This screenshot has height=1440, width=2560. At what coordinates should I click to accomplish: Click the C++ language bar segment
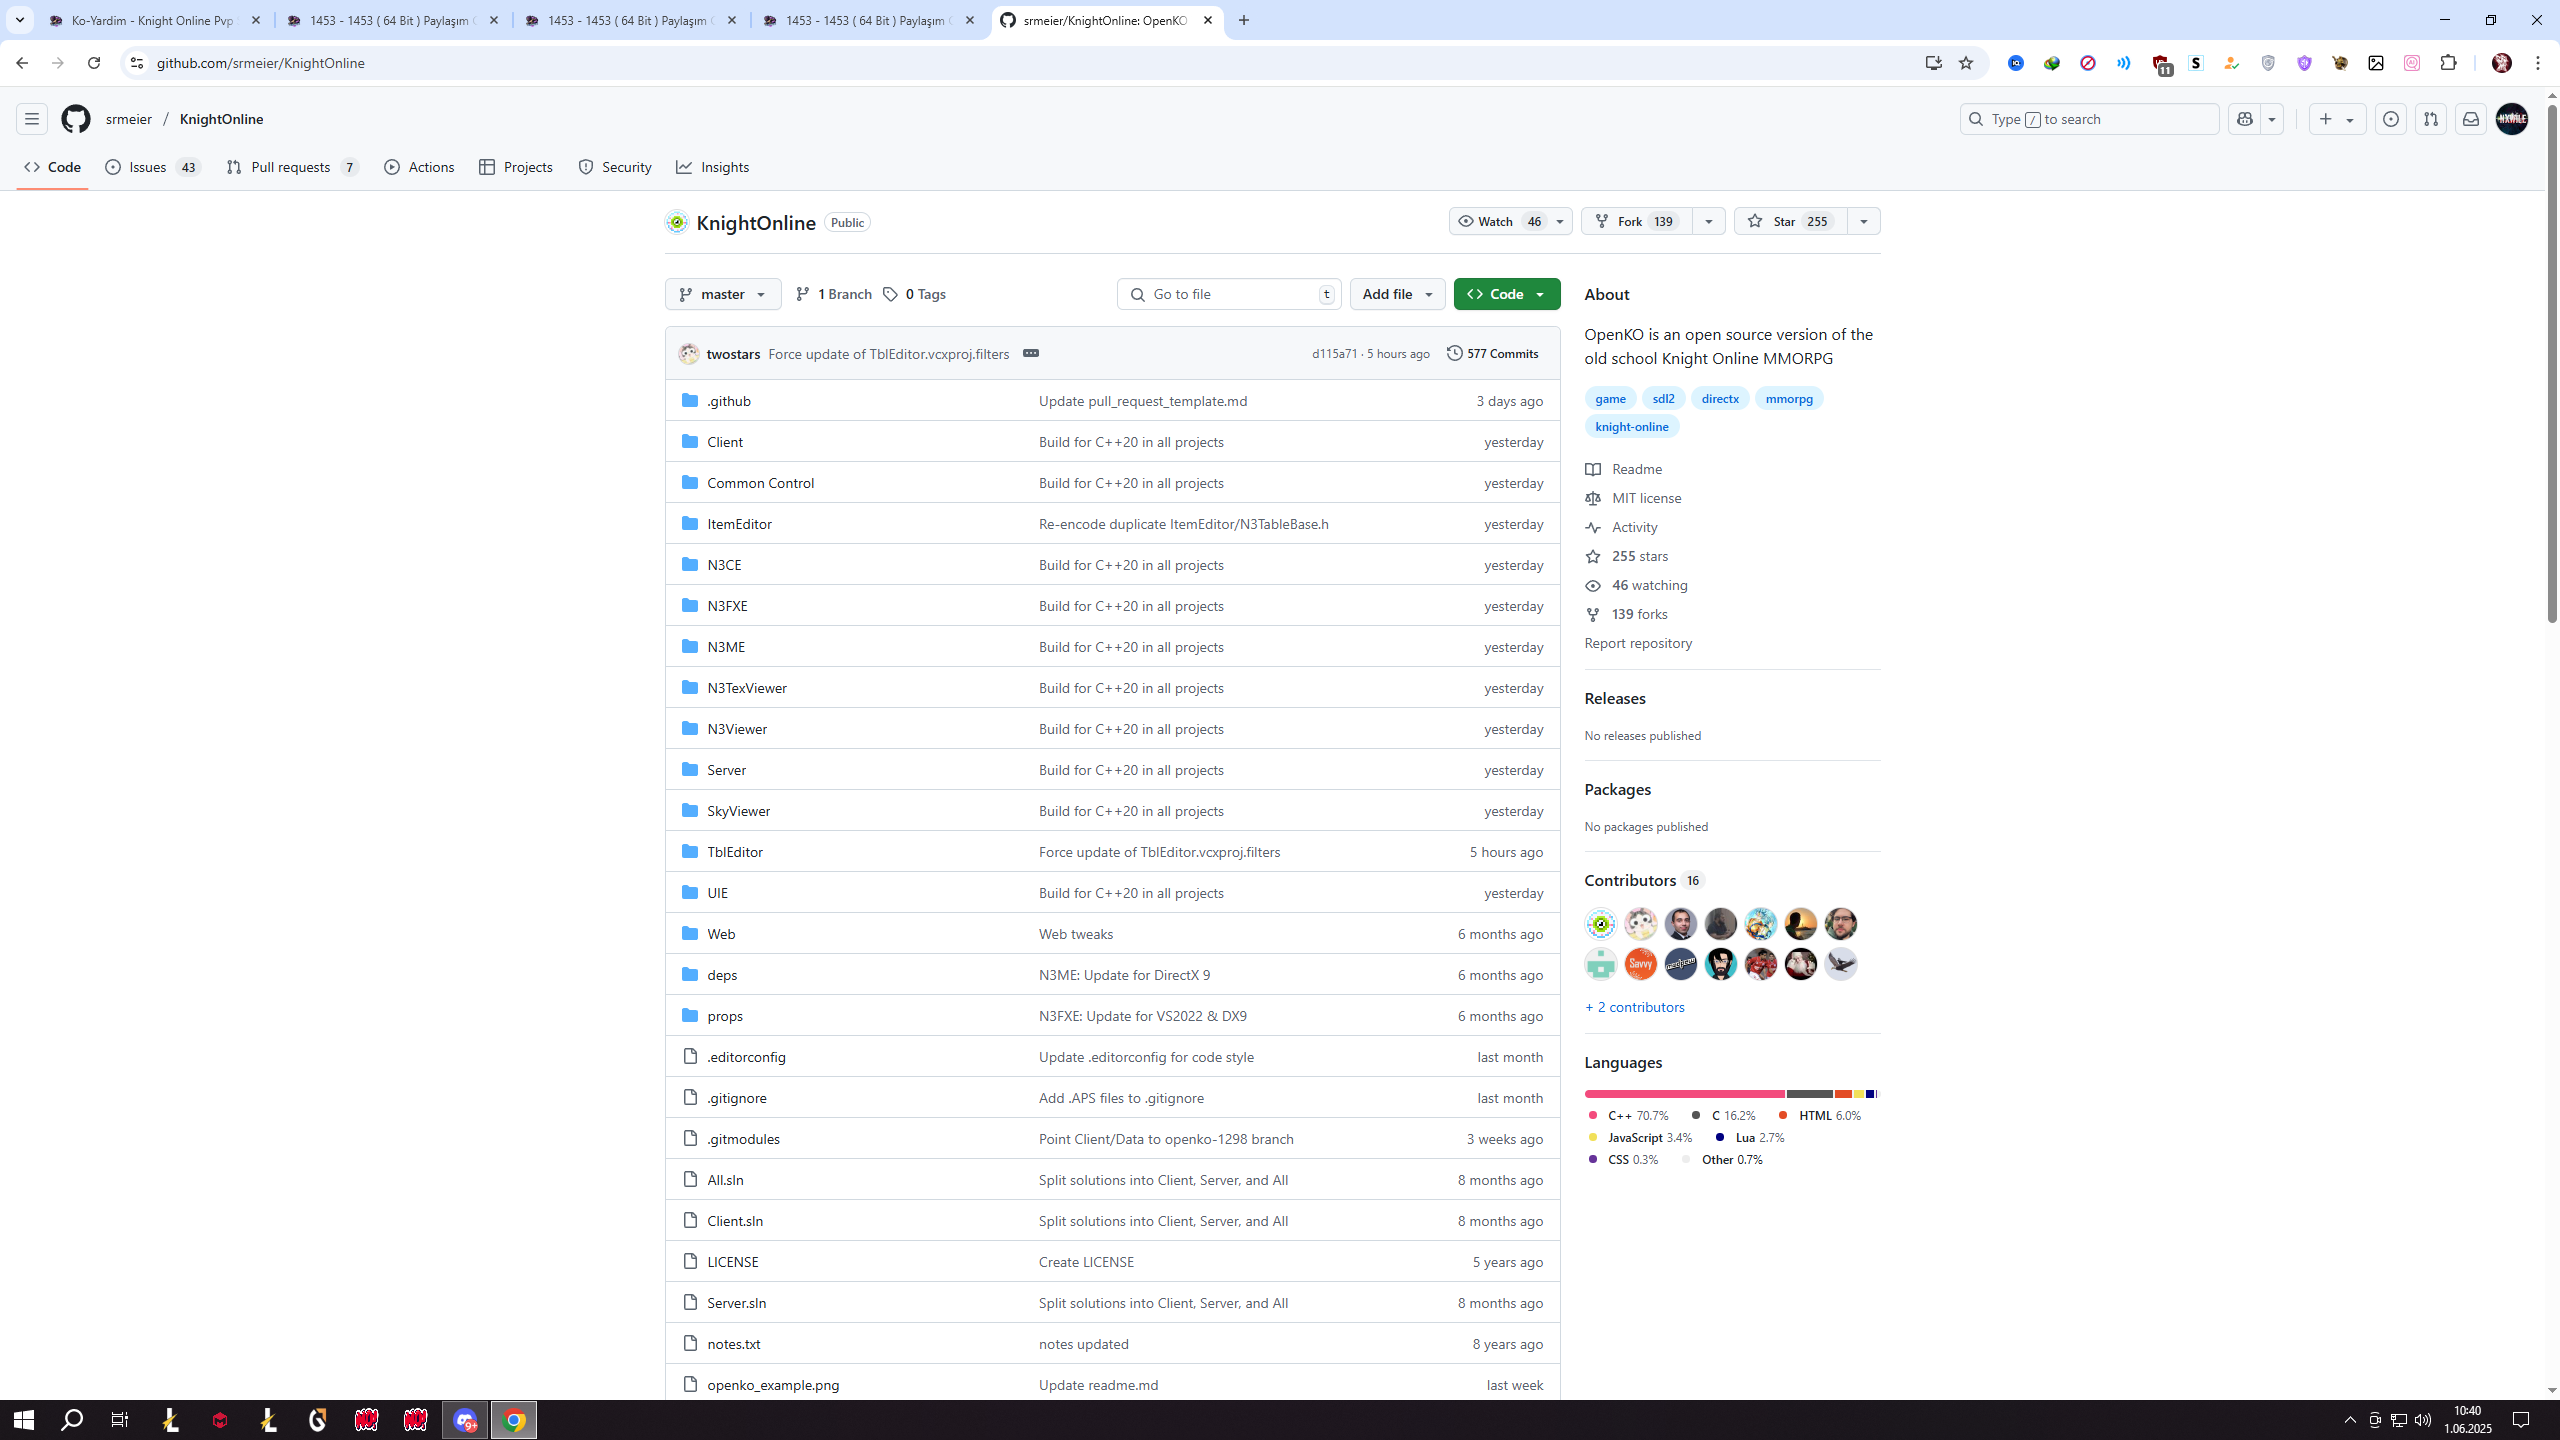click(1684, 1094)
